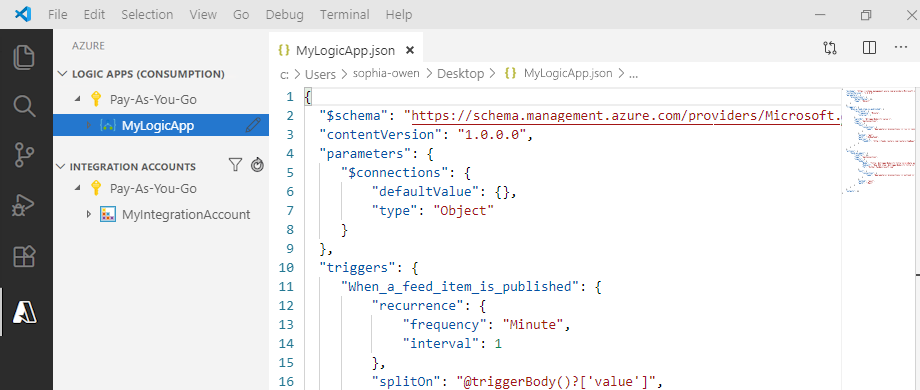The width and height of the screenshot is (920, 390).
Task: Open the Go menu
Action: (241, 15)
